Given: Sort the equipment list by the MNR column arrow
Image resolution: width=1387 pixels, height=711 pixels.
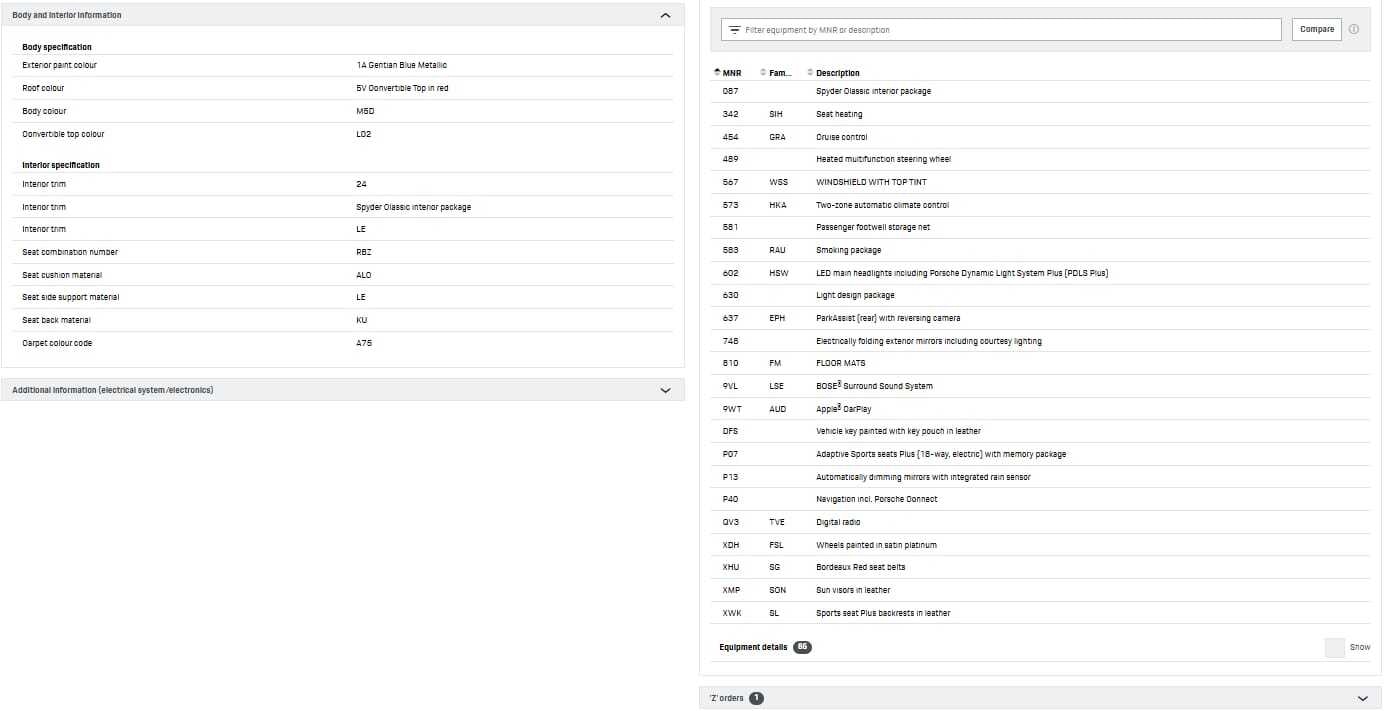Looking at the screenshot, I should 717,73.
